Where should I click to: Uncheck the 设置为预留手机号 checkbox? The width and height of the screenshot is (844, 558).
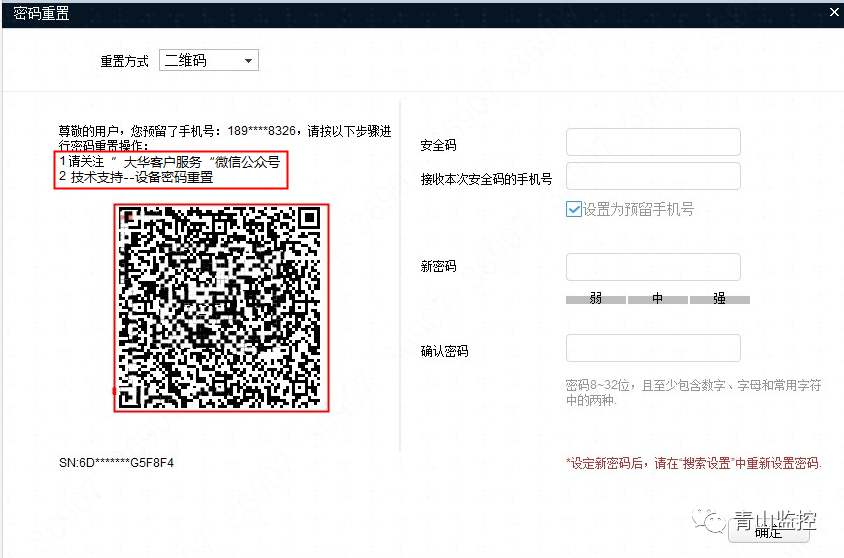tap(573, 209)
